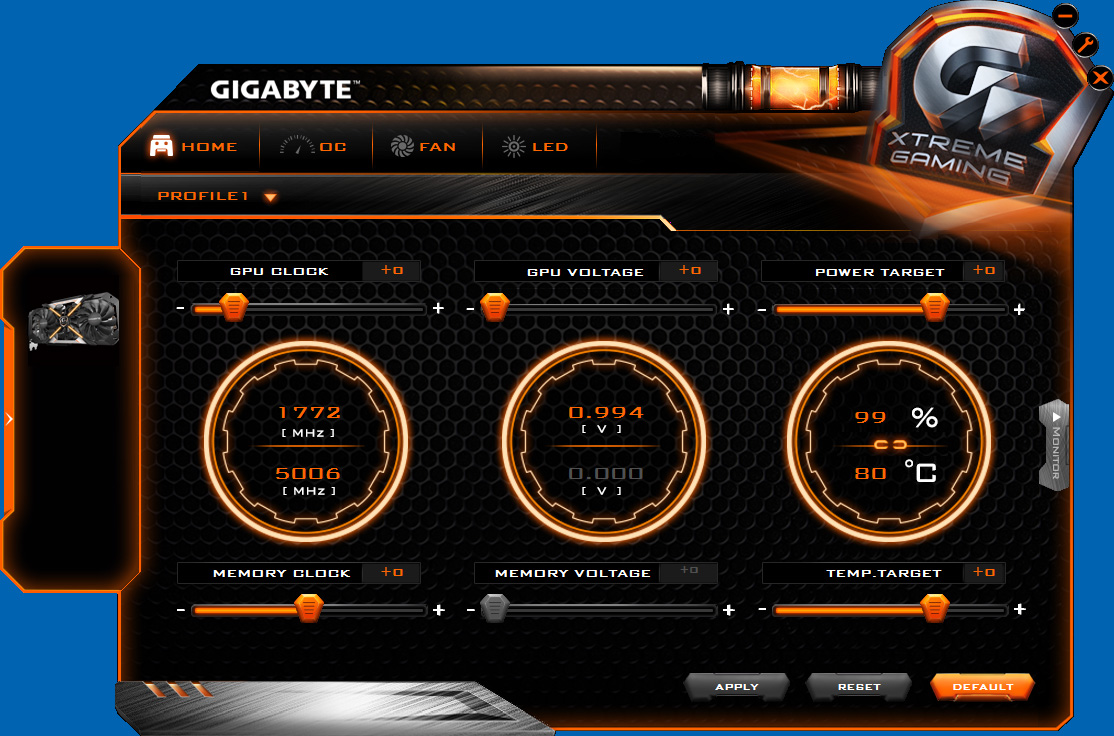Viewport: 1114px width, 736px height.
Task: Click the FAN blade icon
Action: [402, 146]
